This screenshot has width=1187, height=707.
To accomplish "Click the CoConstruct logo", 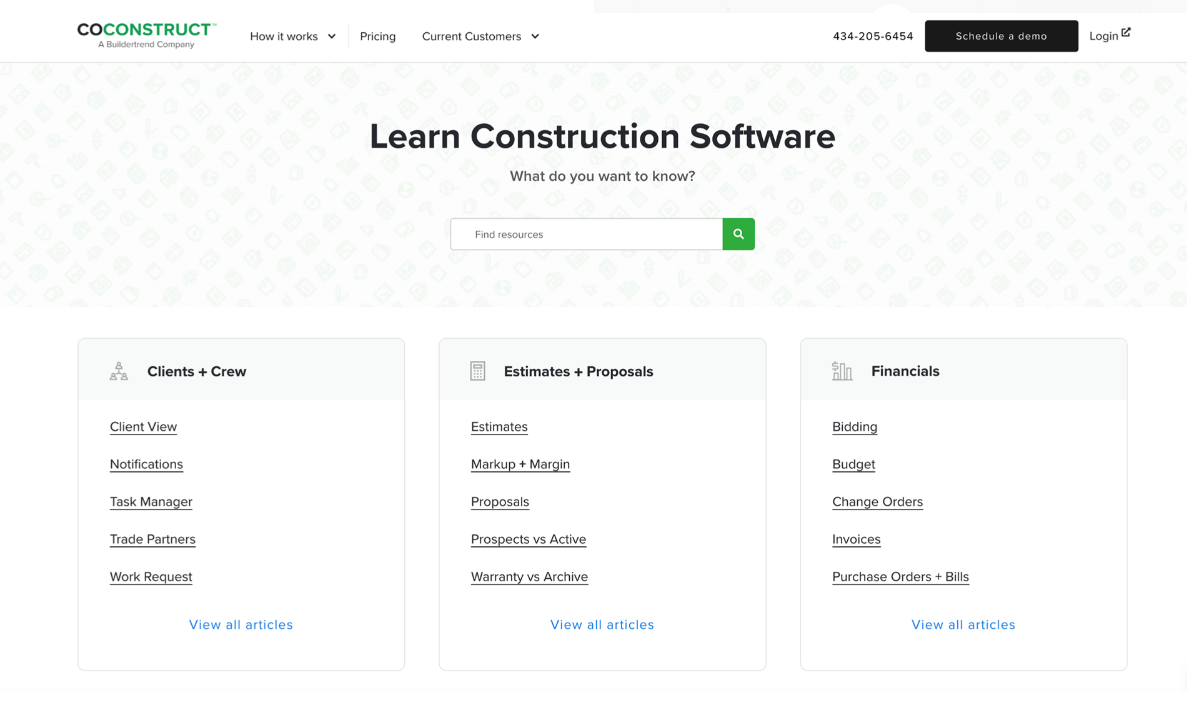I will 146,35.
